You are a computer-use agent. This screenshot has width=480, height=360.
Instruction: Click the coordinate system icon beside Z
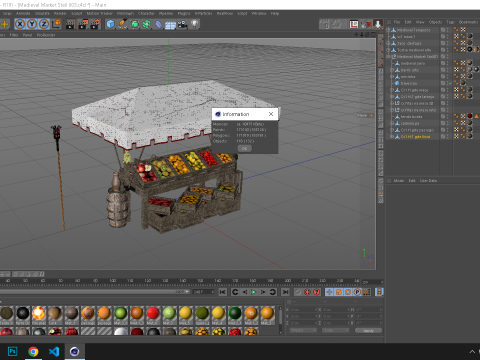tap(56, 24)
